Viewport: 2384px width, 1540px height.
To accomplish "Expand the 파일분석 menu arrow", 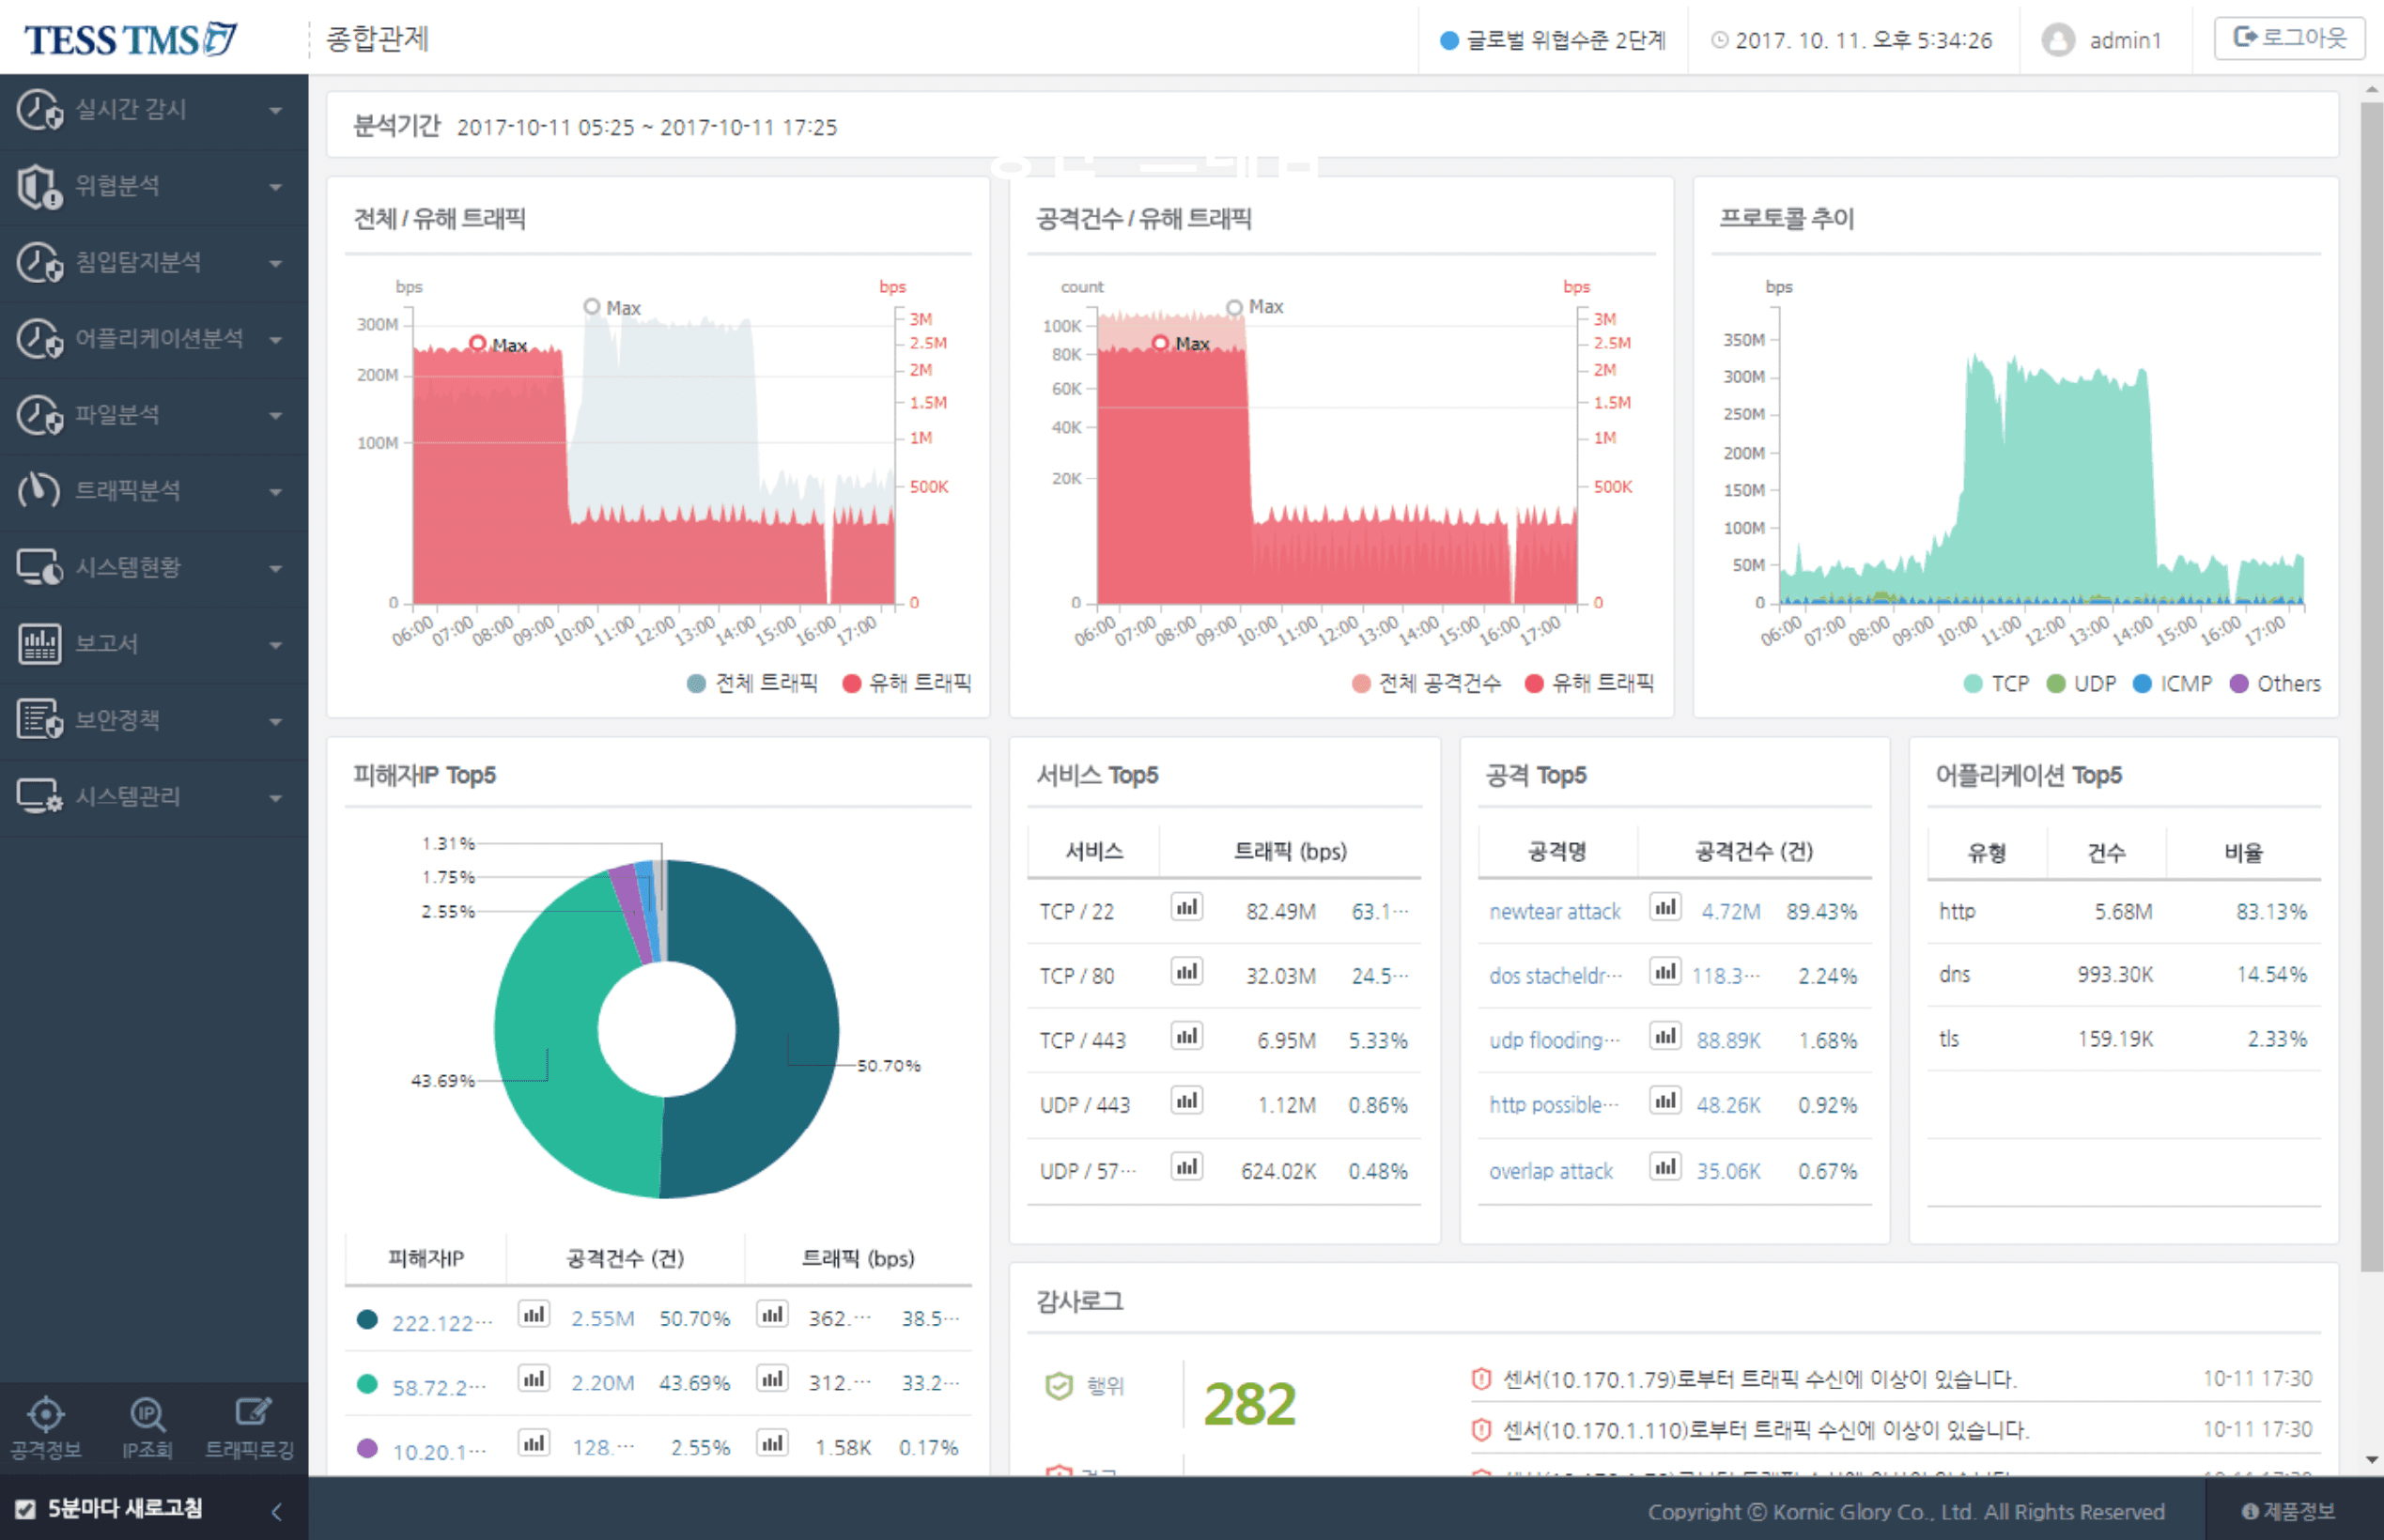I will 275,416.
